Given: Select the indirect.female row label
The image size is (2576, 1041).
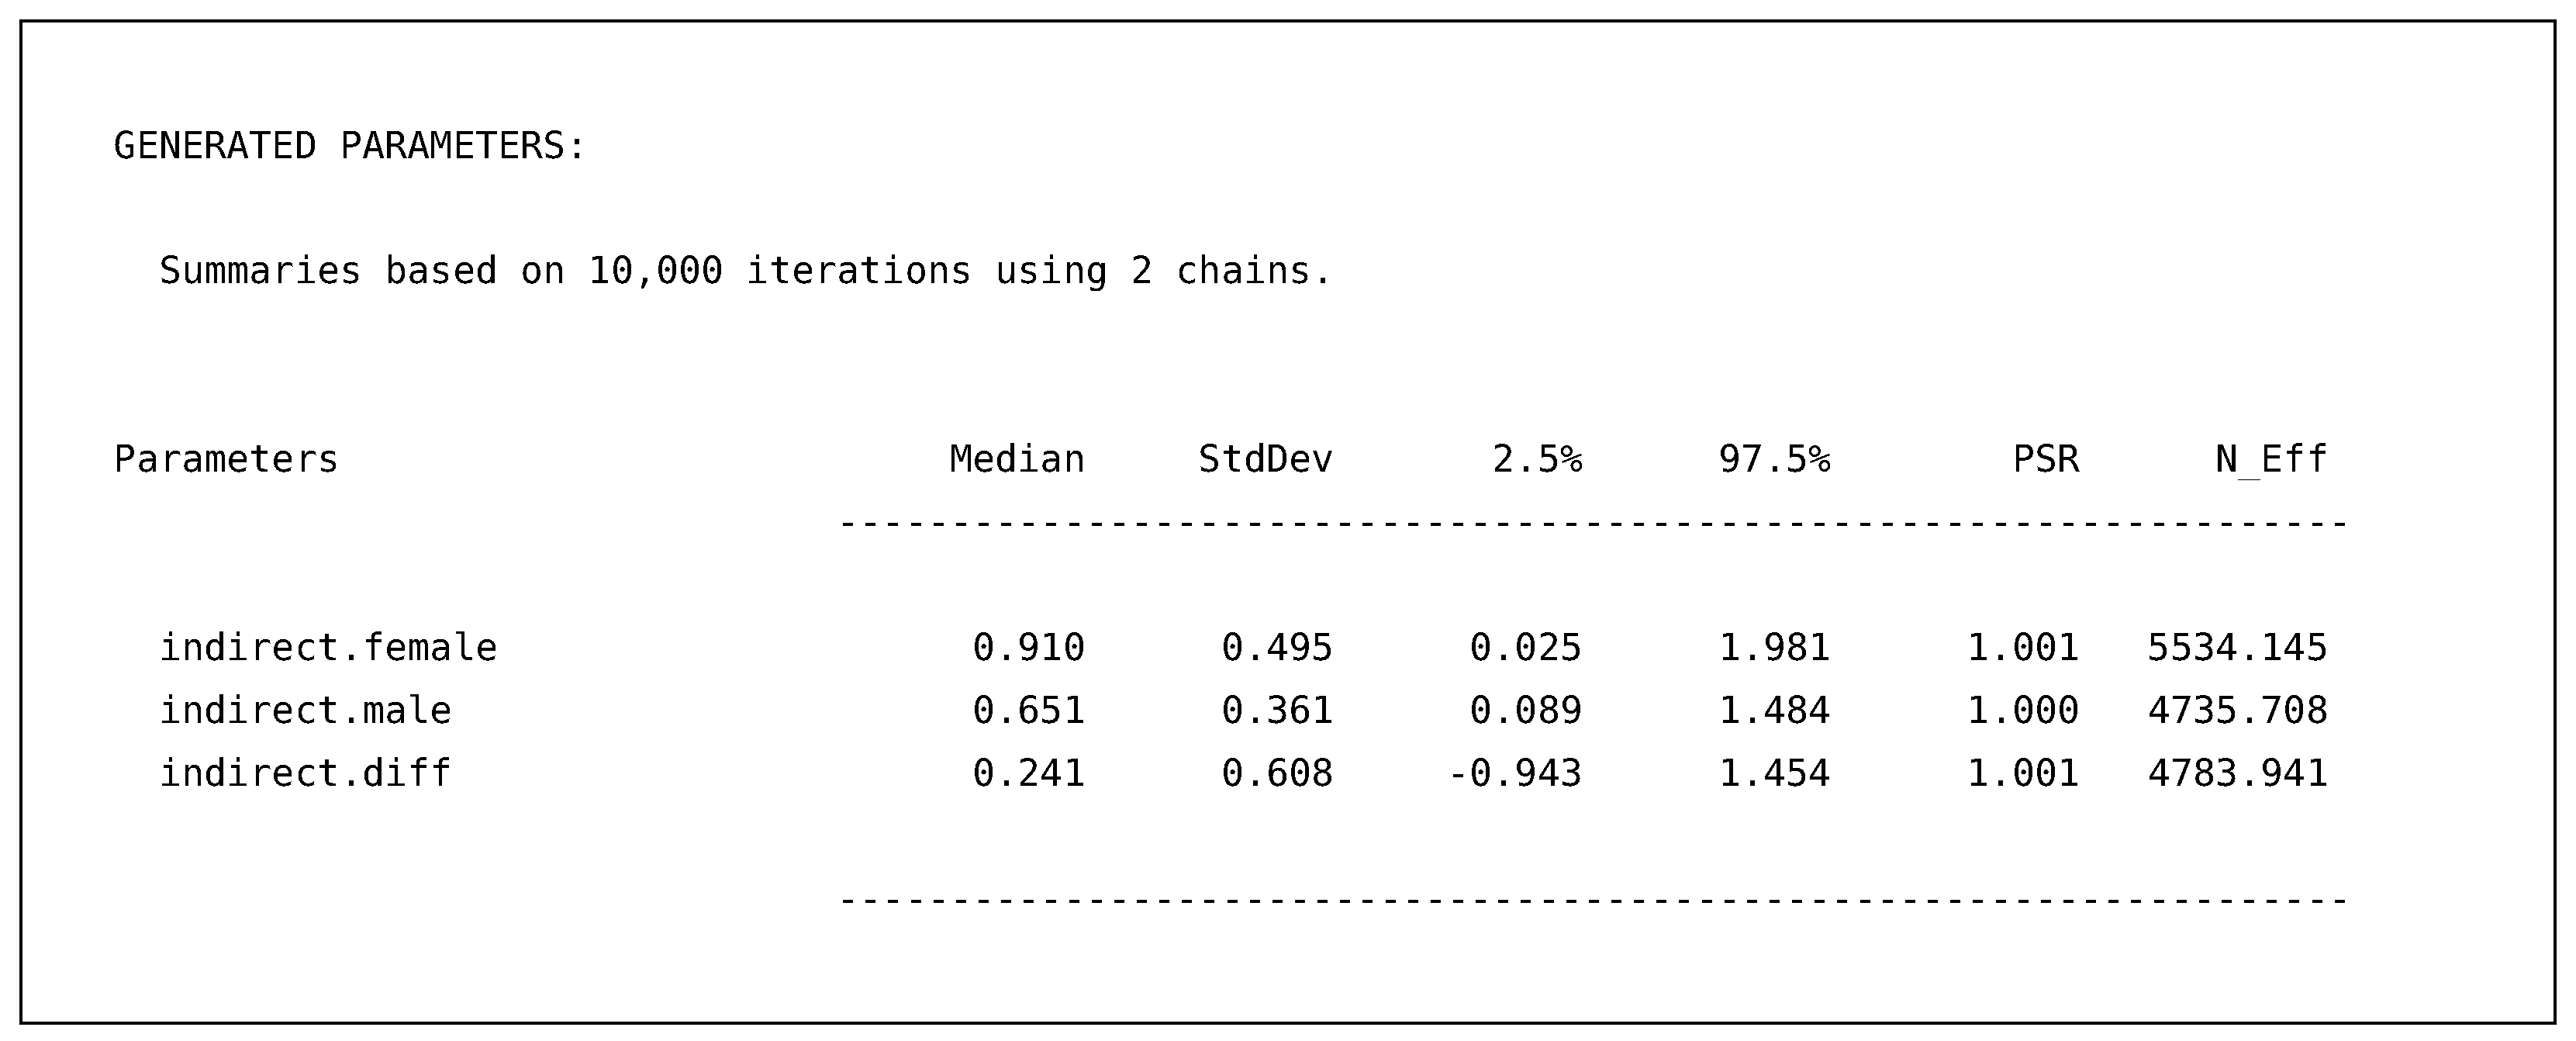Looking at the screenshot, I should [328, 648].
